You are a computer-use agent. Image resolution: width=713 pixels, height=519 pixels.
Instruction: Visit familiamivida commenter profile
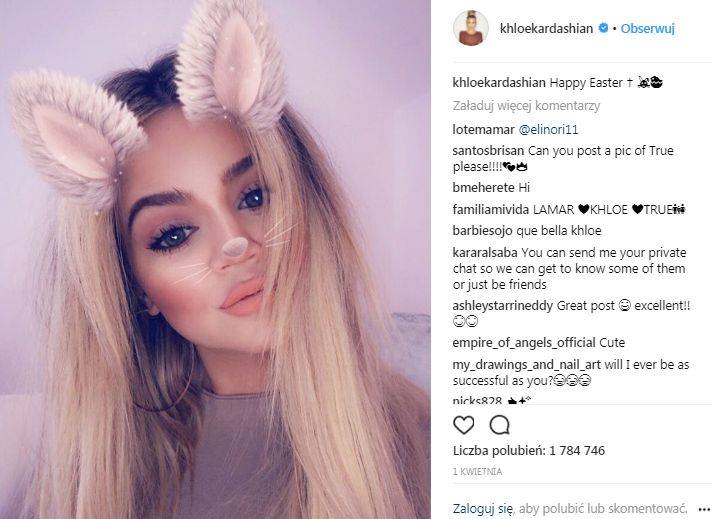coord(491,209)
